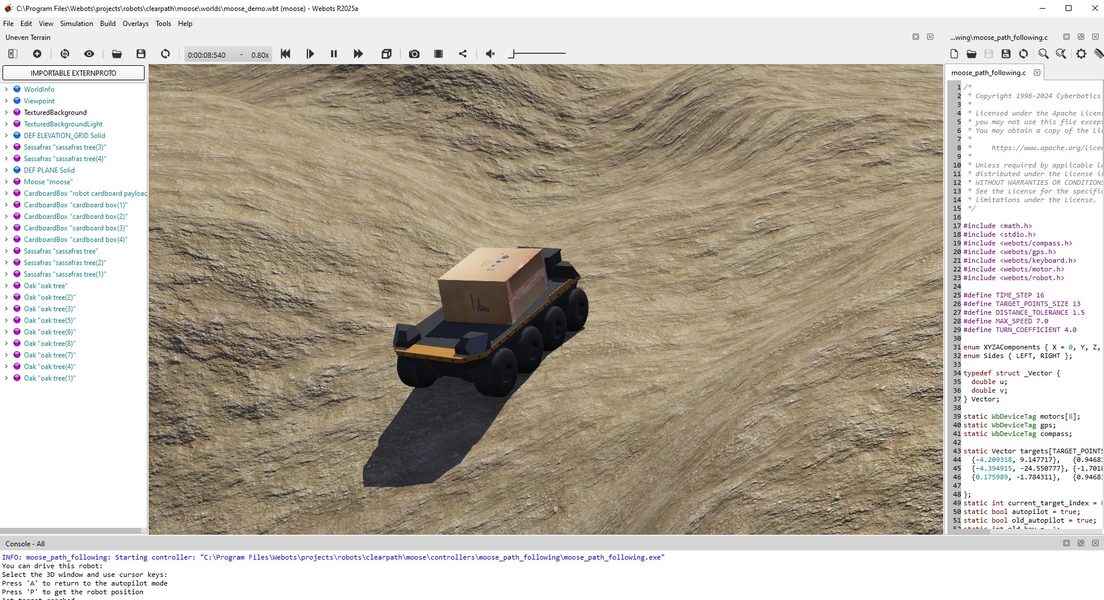Adjust the sound volume slider
The image size is (1104, 600).
pos(537,54)
